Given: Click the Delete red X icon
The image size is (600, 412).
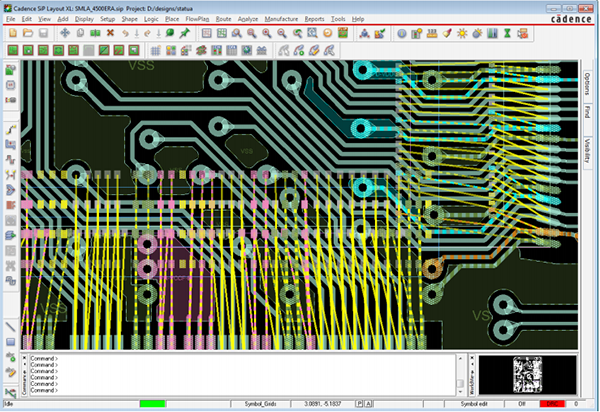Looking at the screenshot, I should (x=110, y=33).
